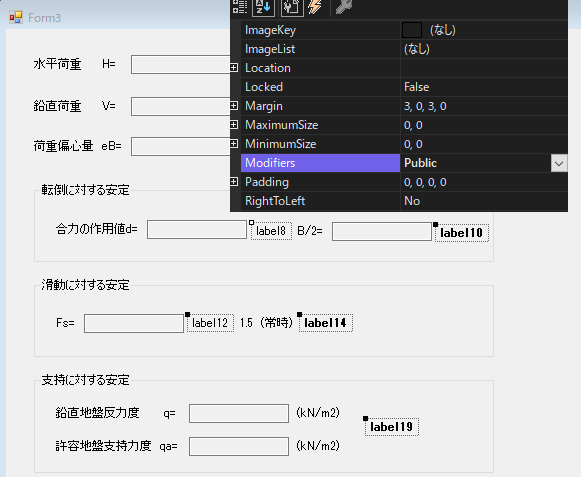
Task: Click the 鉛直荷重 V= text box
Action: pos(181,106)
